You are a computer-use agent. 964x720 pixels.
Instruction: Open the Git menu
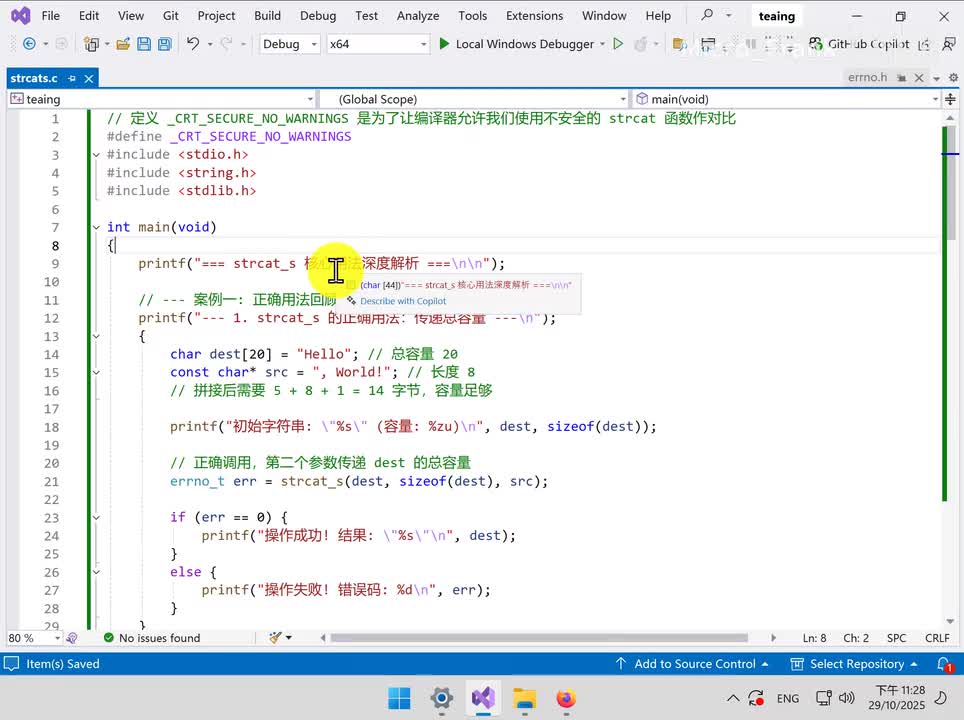coord(170,15)
